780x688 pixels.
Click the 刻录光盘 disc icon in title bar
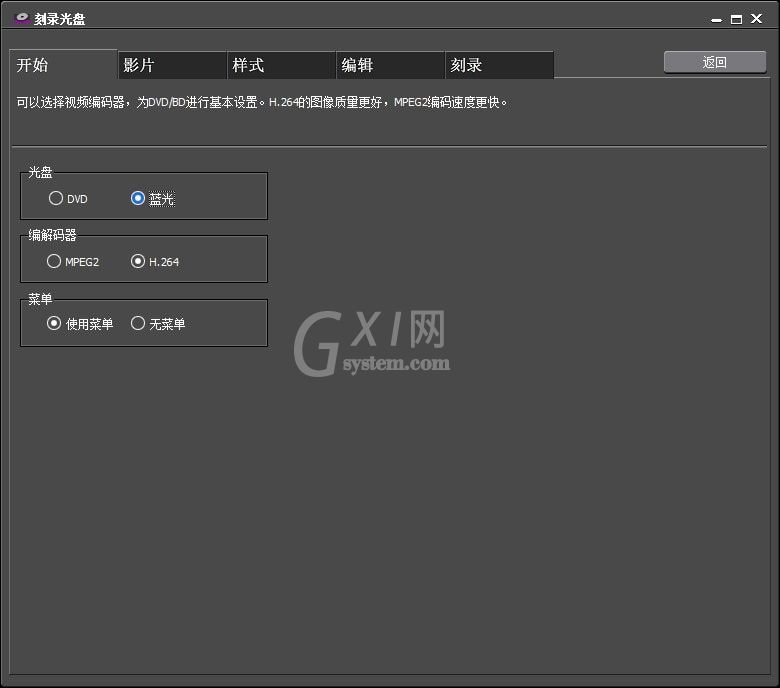tap(22, 18)
